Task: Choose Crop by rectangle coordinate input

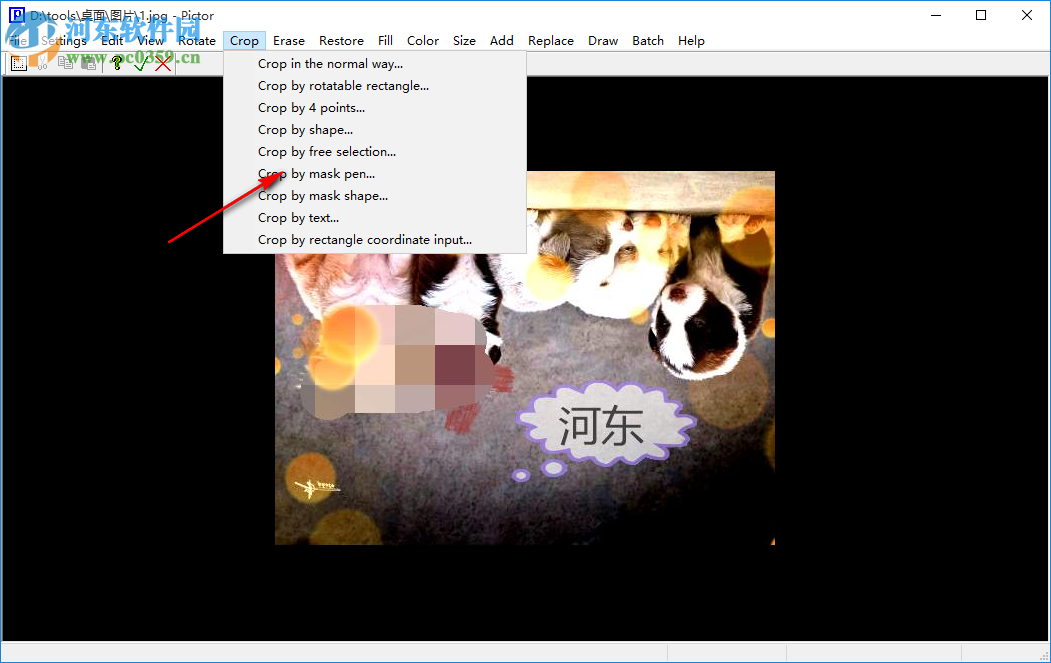Action: click(x=364, y=239)
